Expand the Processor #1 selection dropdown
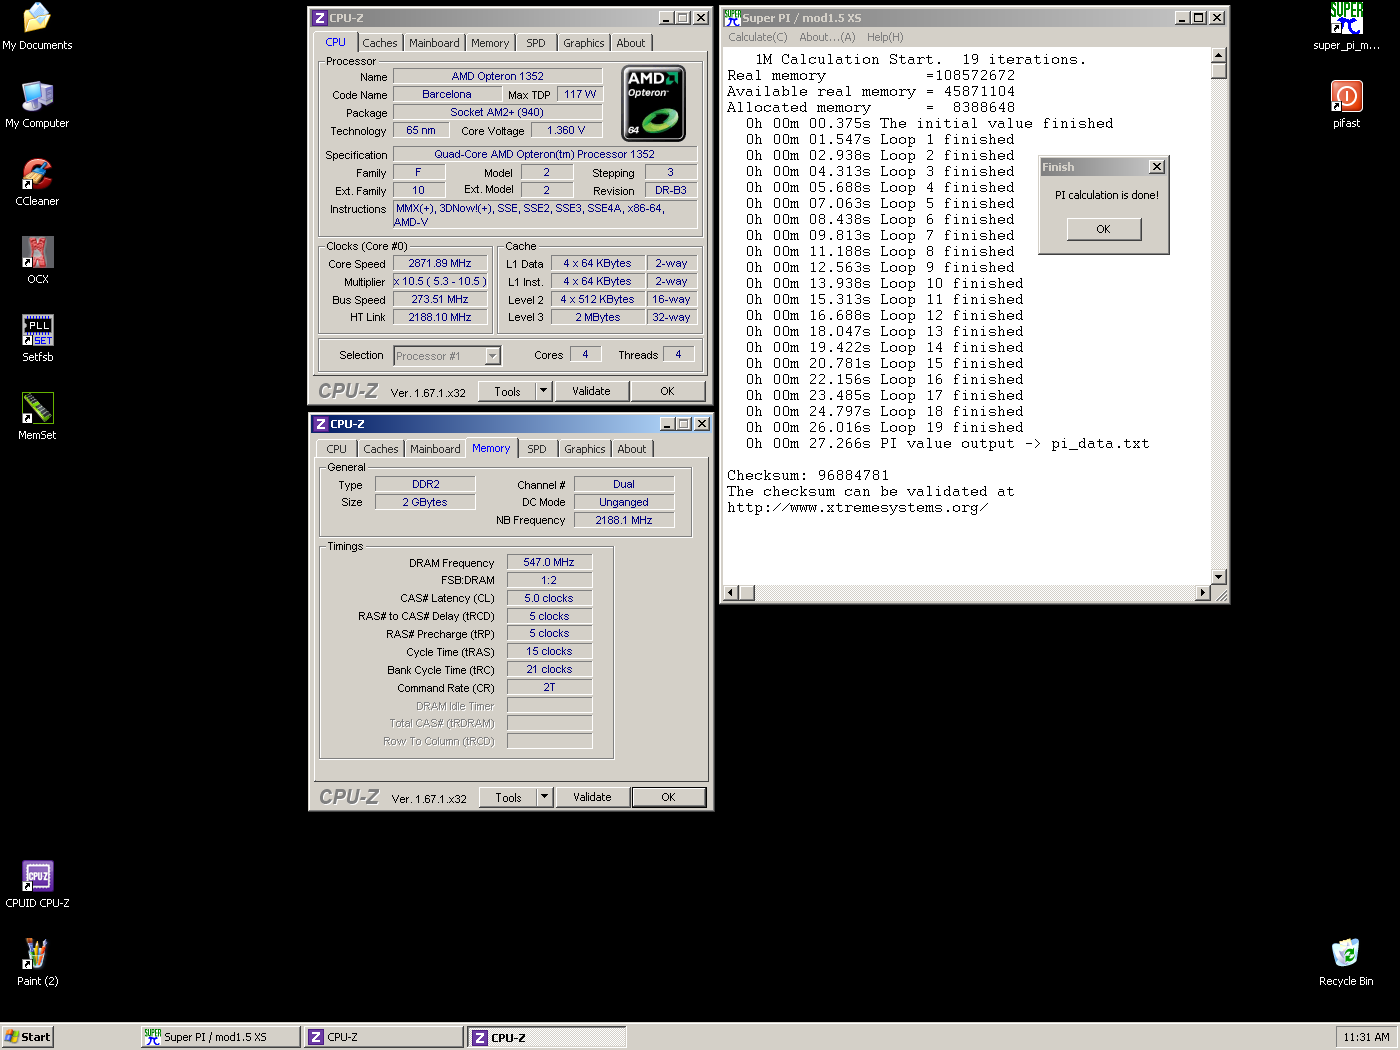 (492, 356)
